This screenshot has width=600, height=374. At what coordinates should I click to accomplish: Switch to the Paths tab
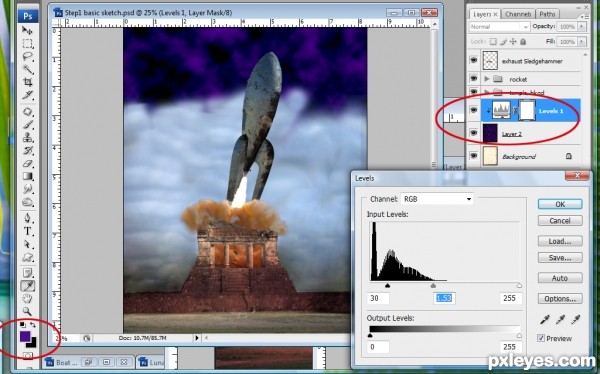[547, 14]
